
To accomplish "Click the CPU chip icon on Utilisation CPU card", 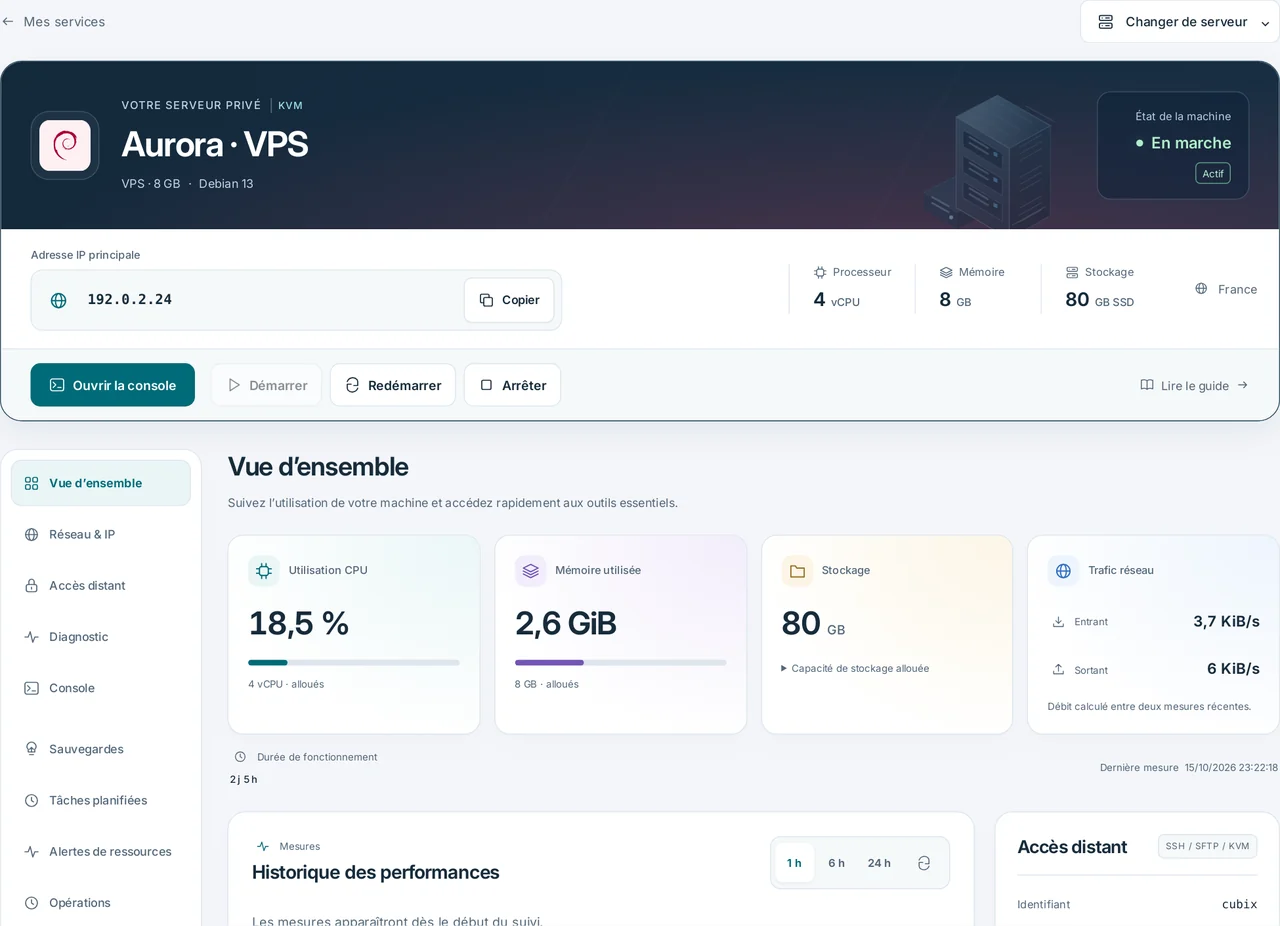I will (x=264, y=571).
